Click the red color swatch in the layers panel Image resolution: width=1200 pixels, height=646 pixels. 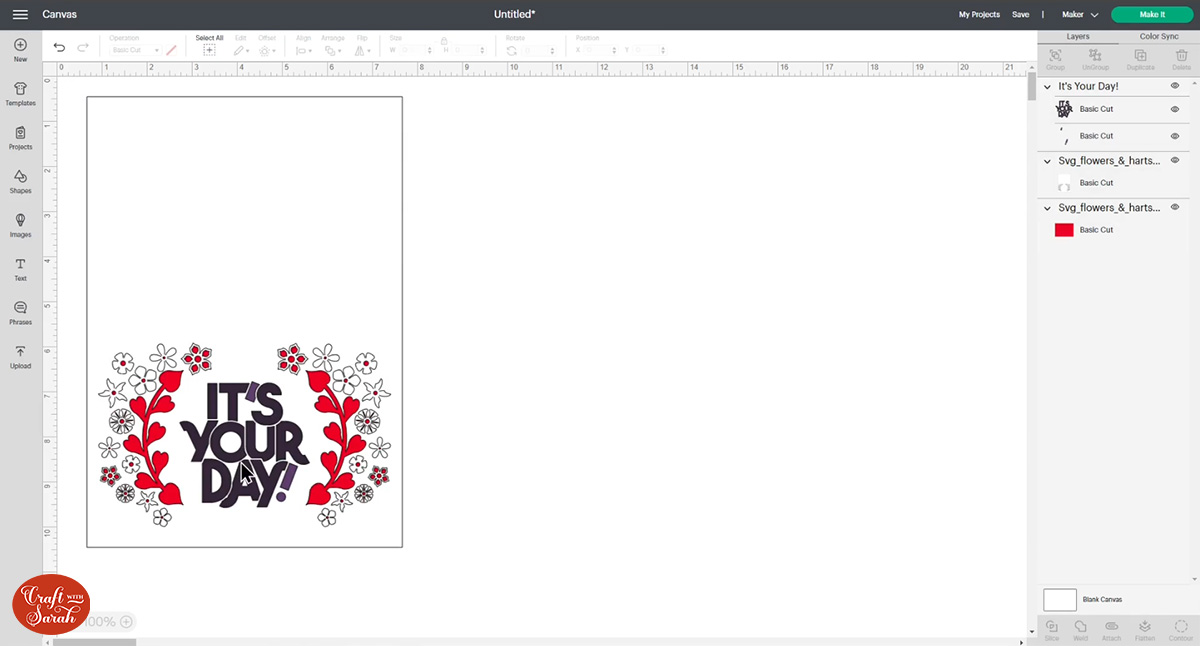1063,229
